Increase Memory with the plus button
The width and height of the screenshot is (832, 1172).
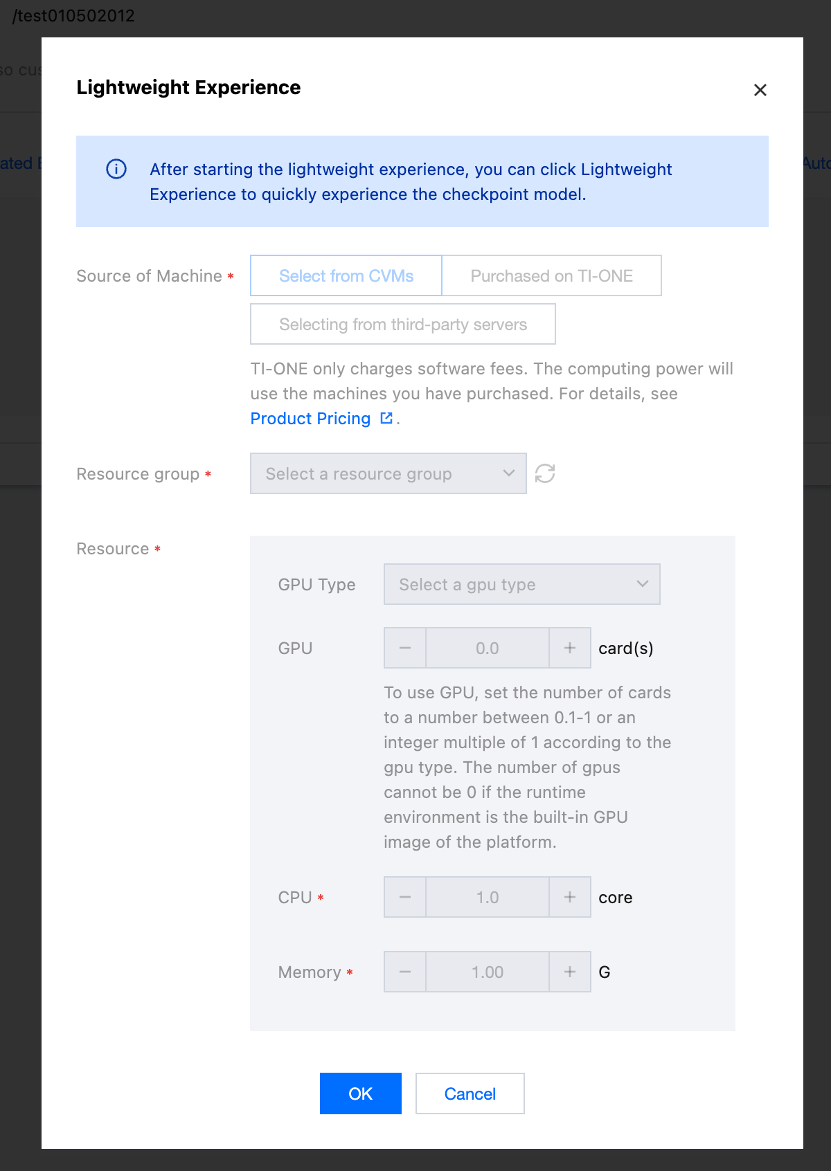(x=570, y=972)
